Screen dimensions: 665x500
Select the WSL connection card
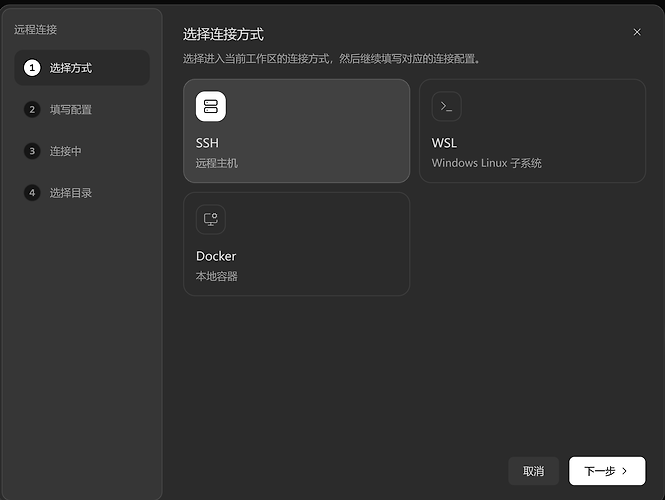(532, 131)
